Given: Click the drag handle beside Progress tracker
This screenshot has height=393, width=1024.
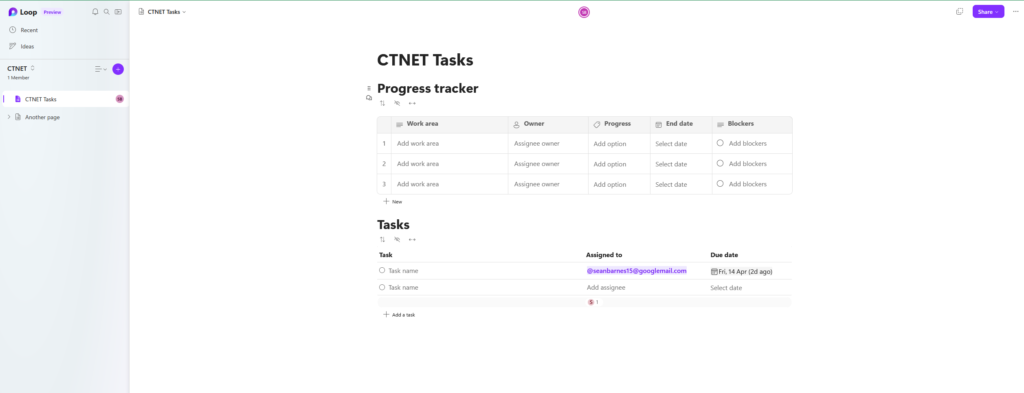Looking at the screenshot, I should pos(369,88).
